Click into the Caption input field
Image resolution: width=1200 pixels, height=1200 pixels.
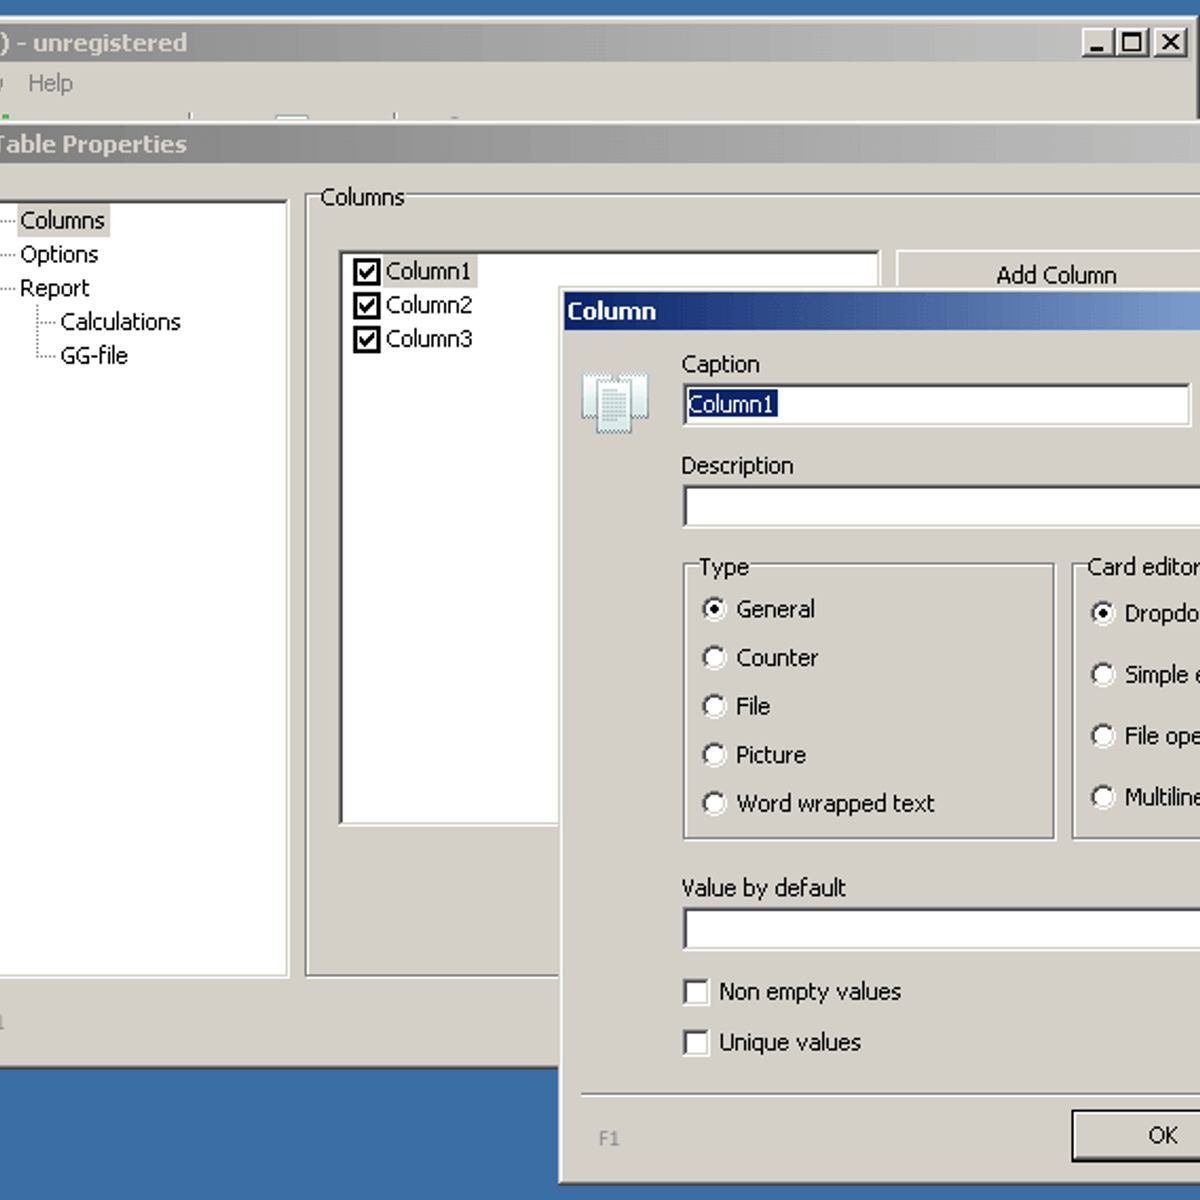tap(937, 405)
